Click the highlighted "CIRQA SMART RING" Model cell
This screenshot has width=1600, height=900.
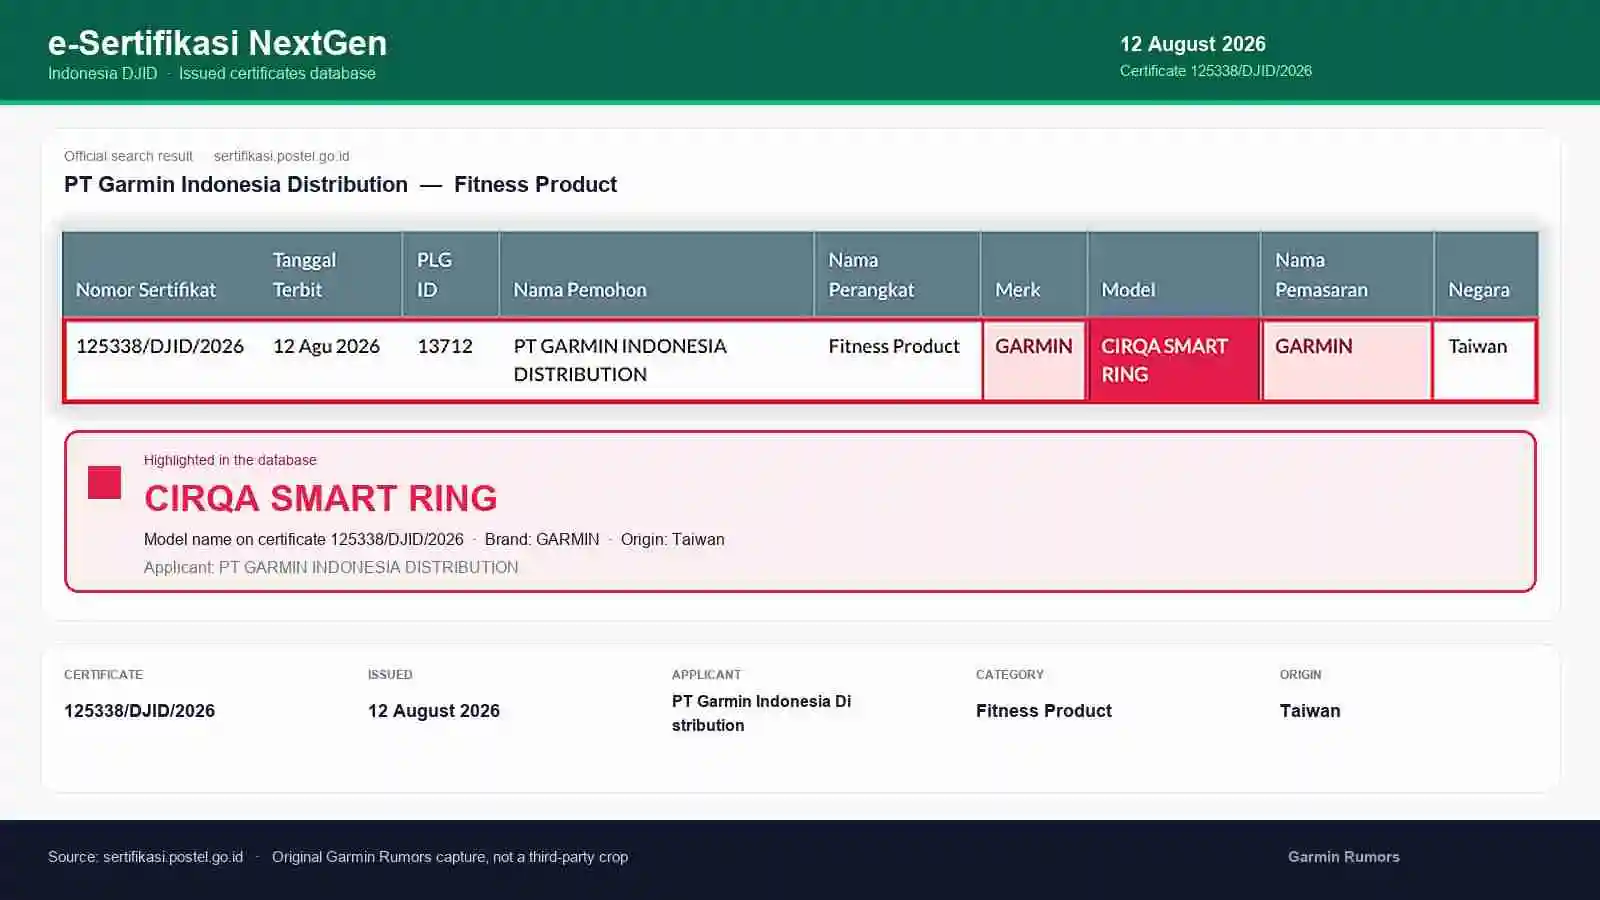(1174, 360)
